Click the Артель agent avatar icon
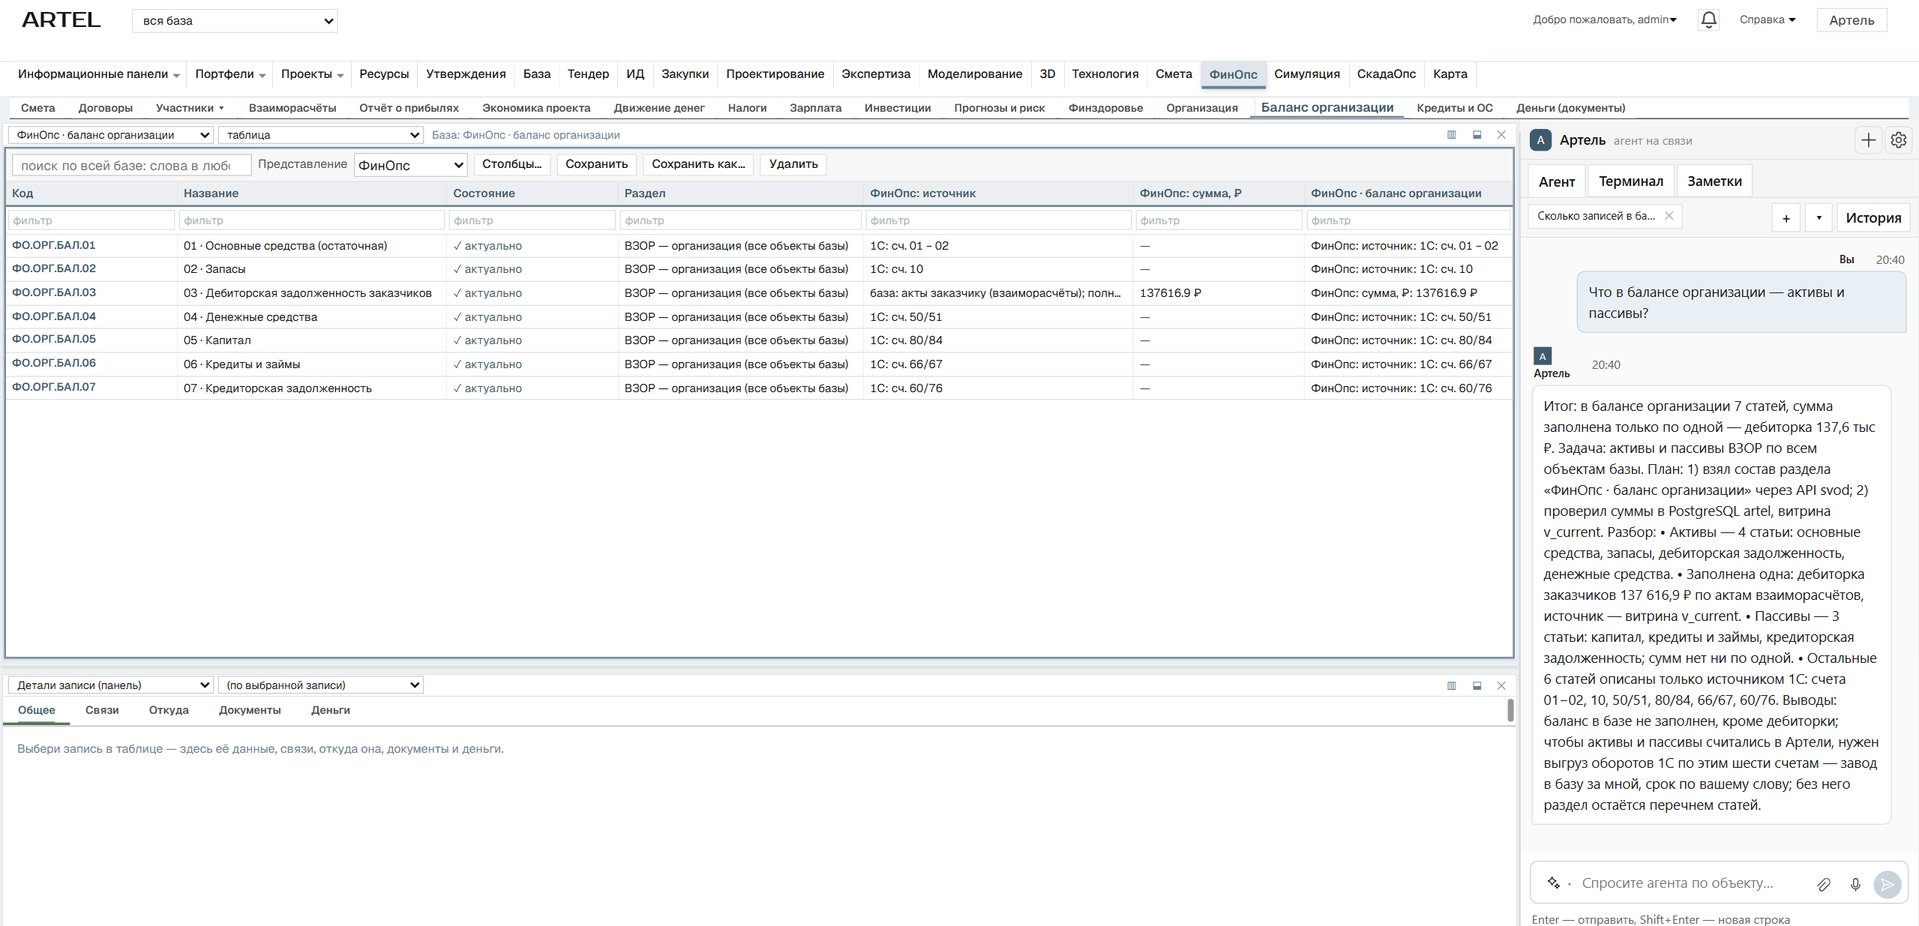Image resolution: width=1919 pixels, height=926 pixels. click(x=1541, y=140)
